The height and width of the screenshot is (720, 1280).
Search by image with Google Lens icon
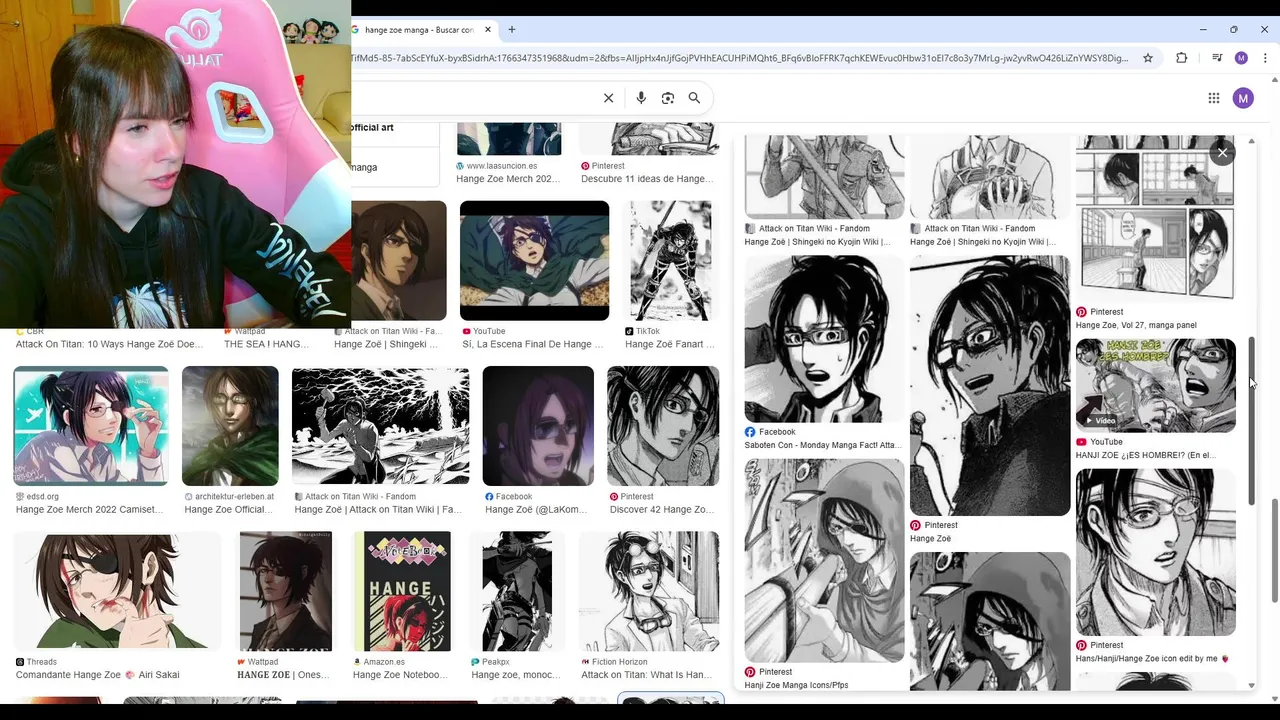668,98
